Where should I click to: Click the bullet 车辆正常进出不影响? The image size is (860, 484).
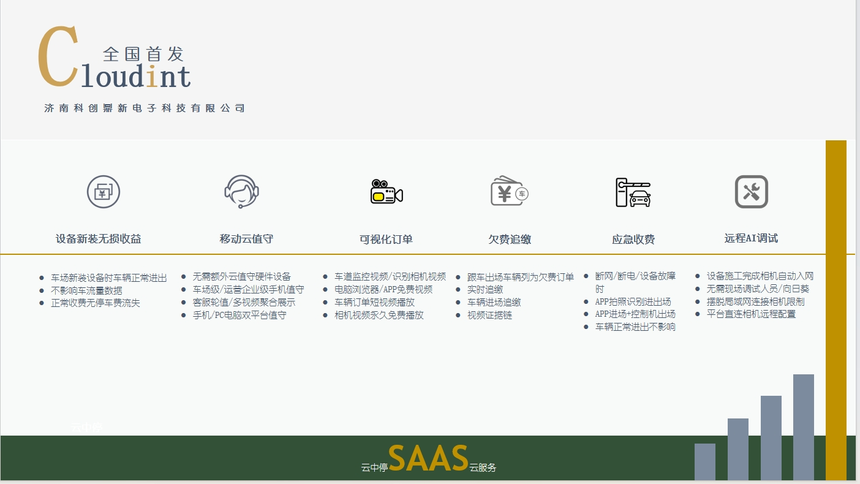pos(635,327)
